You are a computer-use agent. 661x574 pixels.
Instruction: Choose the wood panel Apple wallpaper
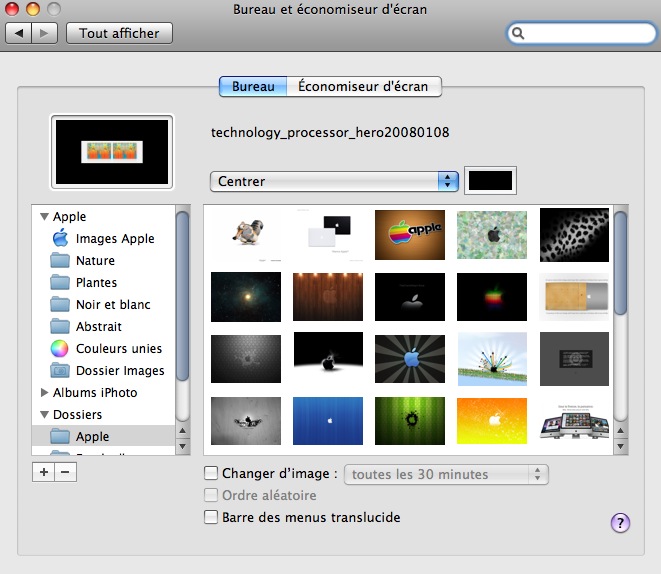pyautogui.click(x=328, y=297)
